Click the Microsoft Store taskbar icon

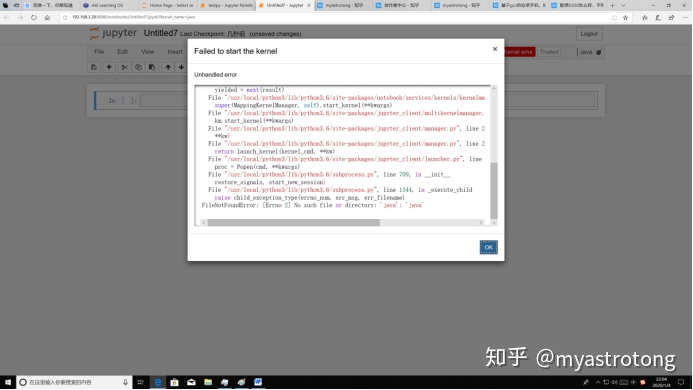coord(175,382)
